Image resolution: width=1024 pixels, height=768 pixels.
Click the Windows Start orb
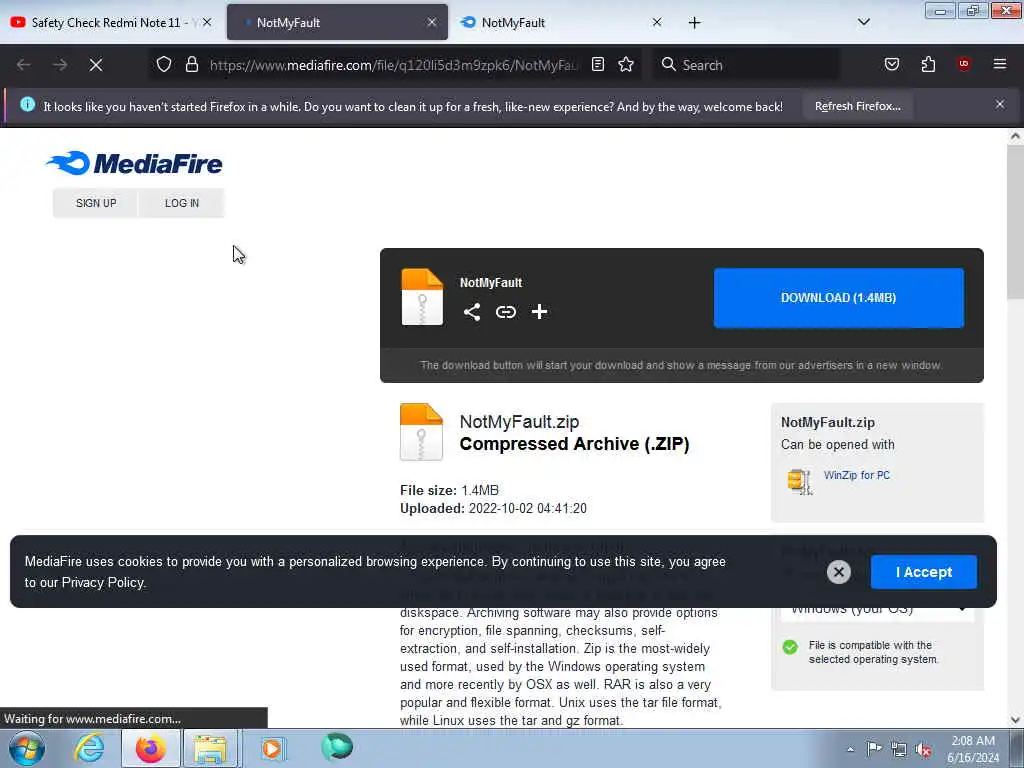coord(27,748)
